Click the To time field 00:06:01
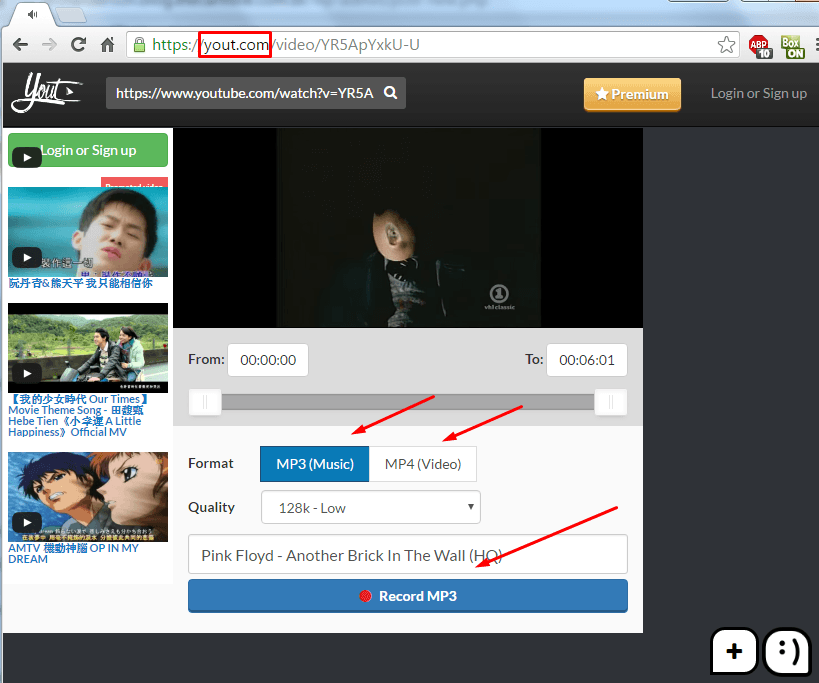This screenshot has width=819, height=683. pos(587,360)
